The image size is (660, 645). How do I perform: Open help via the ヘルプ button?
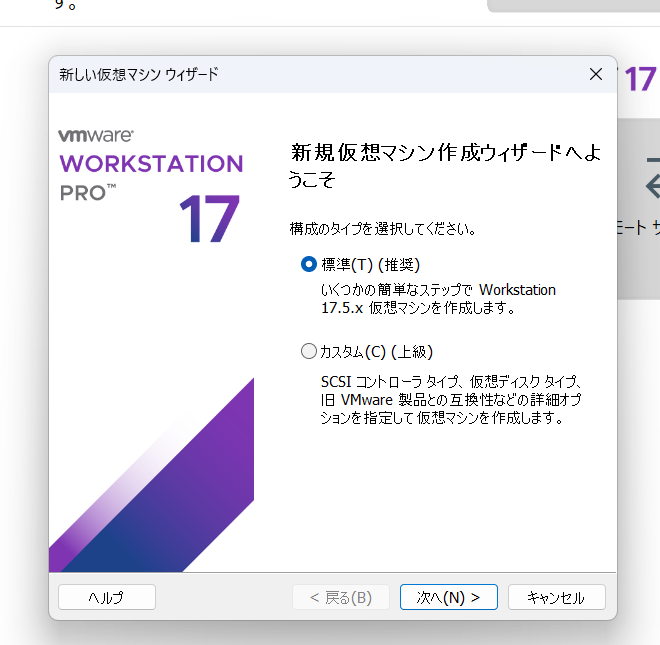point(106,597)
